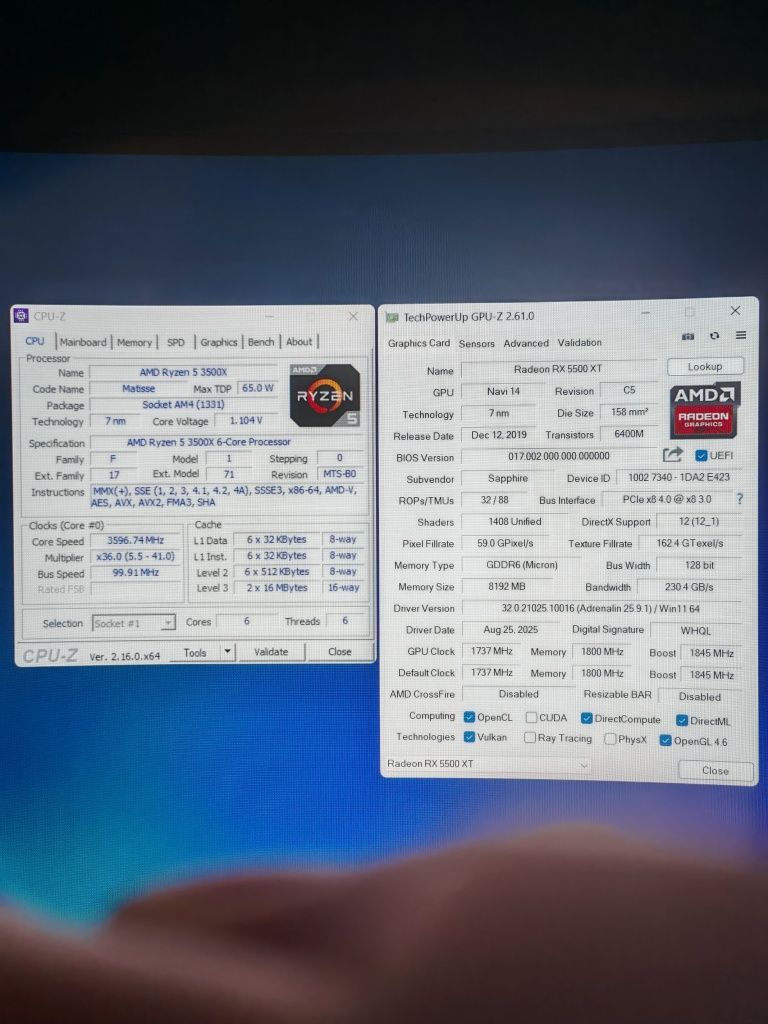Click the Core Speed value 3596.74 MHz
Viewport: 768px width, 1024px height.
coord(136,540)
